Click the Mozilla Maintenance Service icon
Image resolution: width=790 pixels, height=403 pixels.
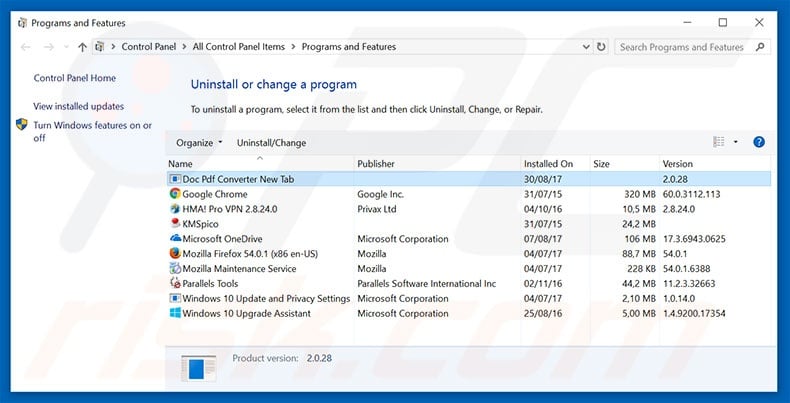[175, 268]
